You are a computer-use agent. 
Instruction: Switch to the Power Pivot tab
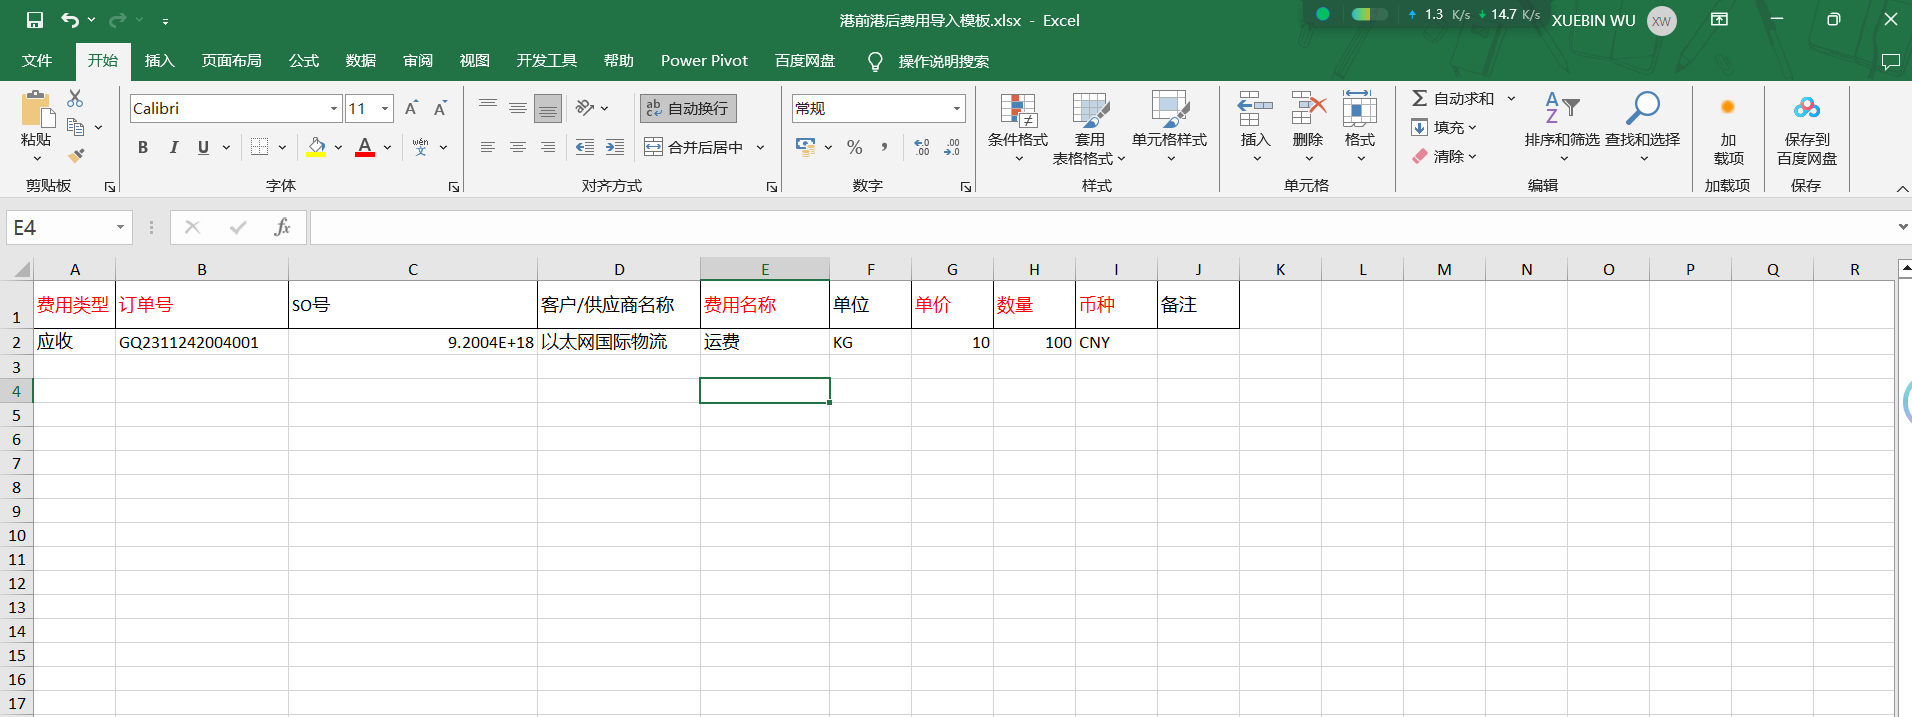[x=704, y=61]
